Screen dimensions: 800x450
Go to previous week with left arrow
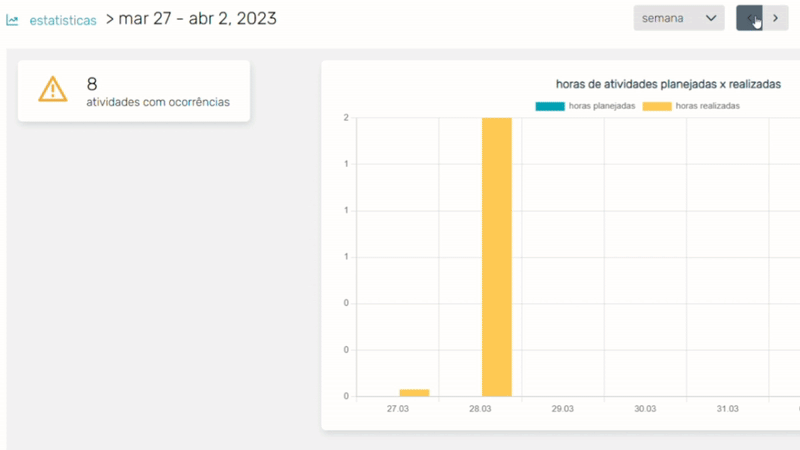(x=750, y=18)
